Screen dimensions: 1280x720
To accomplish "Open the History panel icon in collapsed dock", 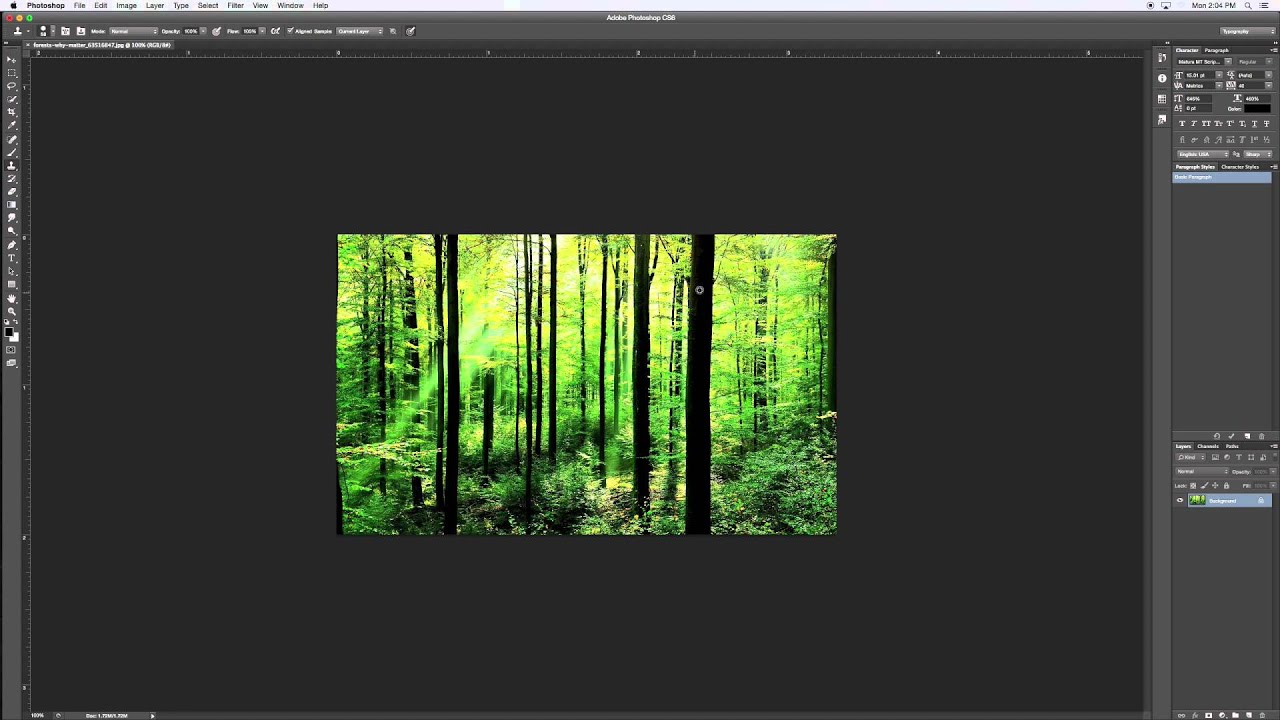I will (x=1162, y=59).
